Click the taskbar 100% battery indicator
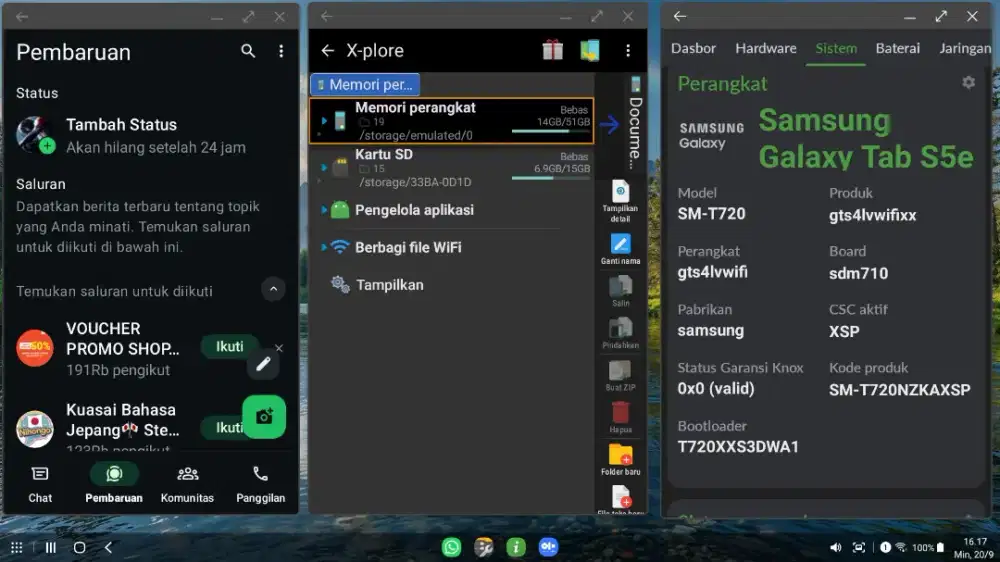Image resolution: width=1000 pixels, height=562 pixels. [928, 547]
